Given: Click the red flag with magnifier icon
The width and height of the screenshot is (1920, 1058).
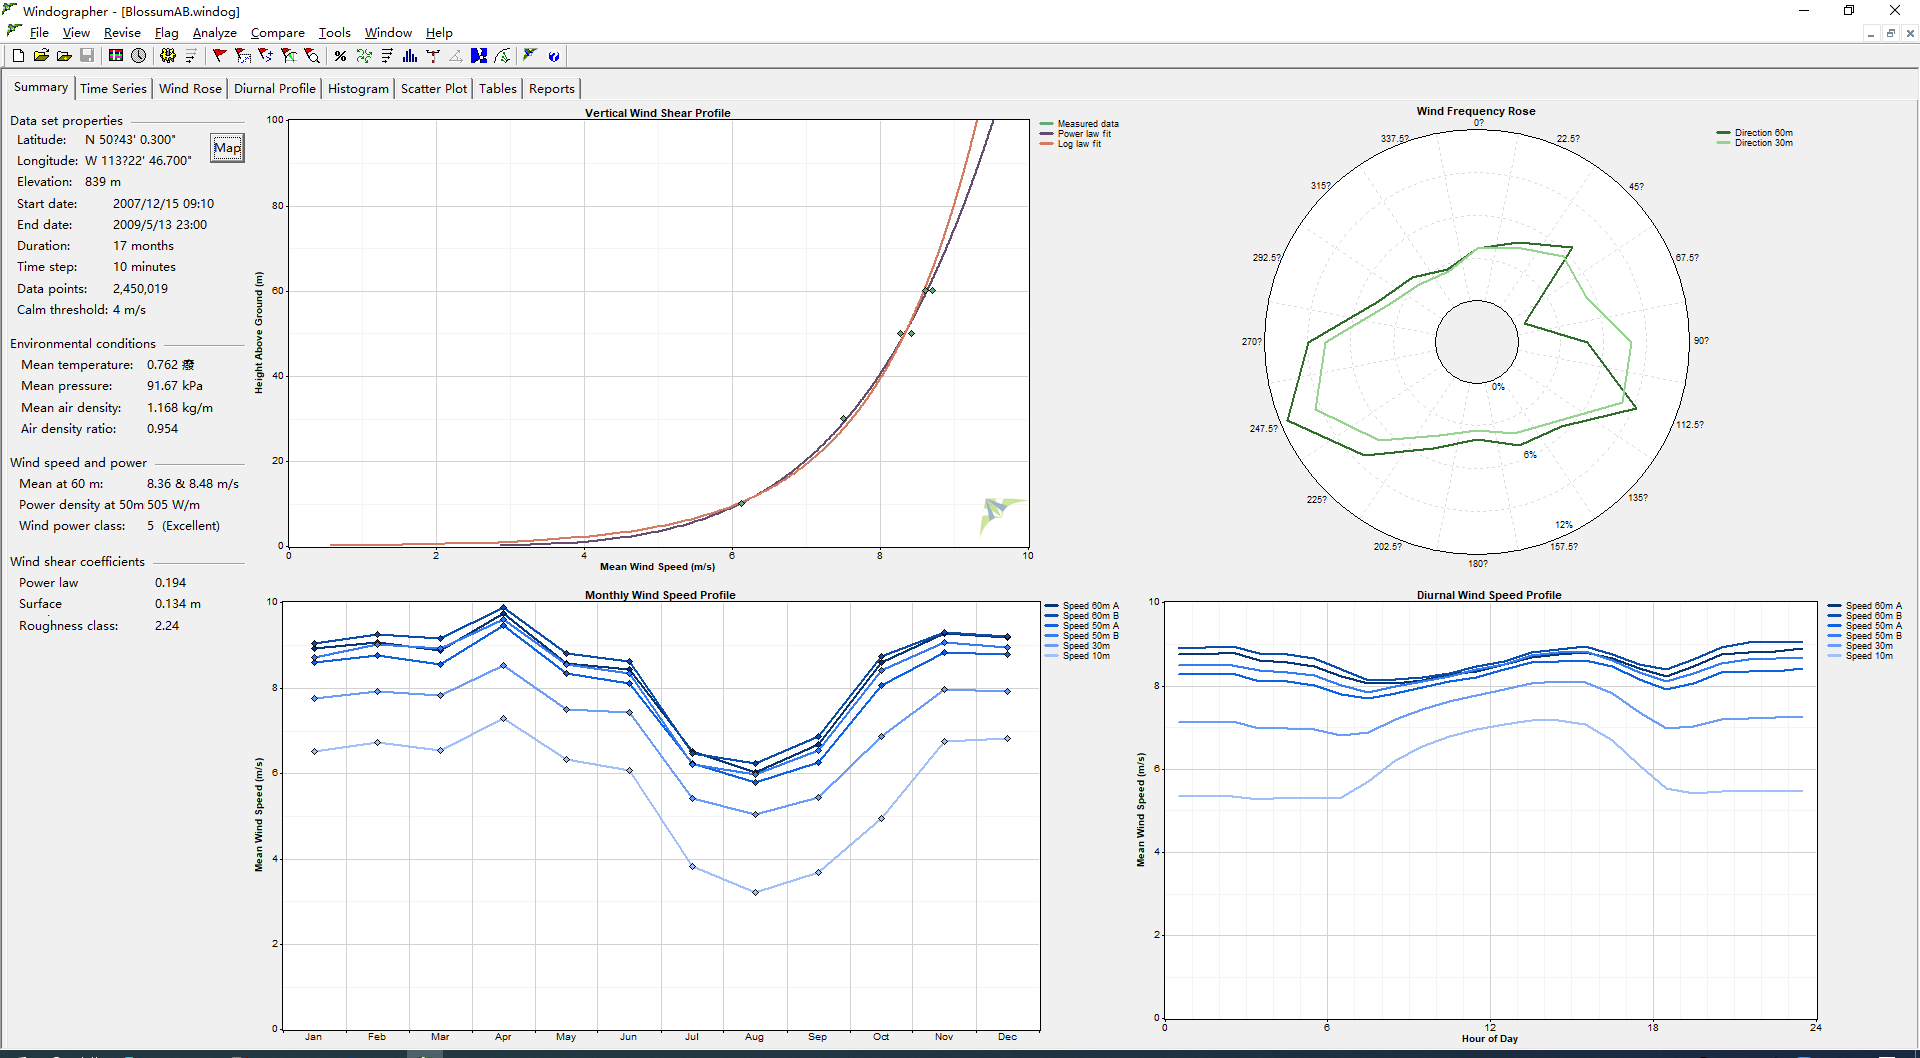Looking at the screenshot, I should coord(312,56).
